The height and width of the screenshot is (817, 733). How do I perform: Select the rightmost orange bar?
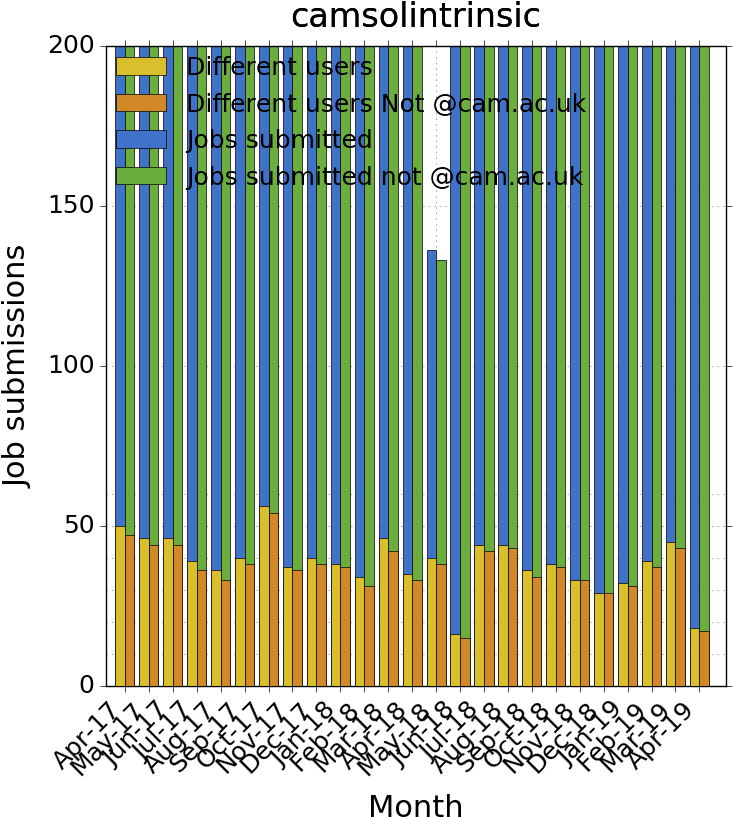(x=704, y=658)
